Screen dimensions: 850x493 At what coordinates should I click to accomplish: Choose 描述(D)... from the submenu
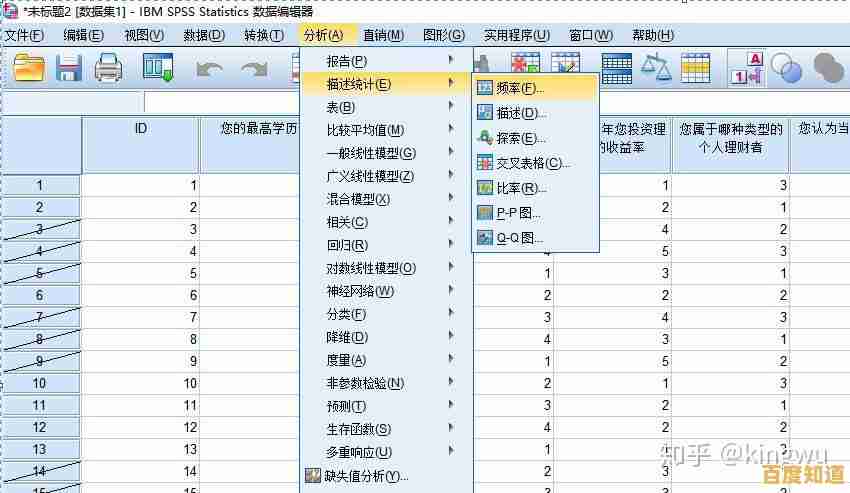pyautogui.click(x=536, y=113)
